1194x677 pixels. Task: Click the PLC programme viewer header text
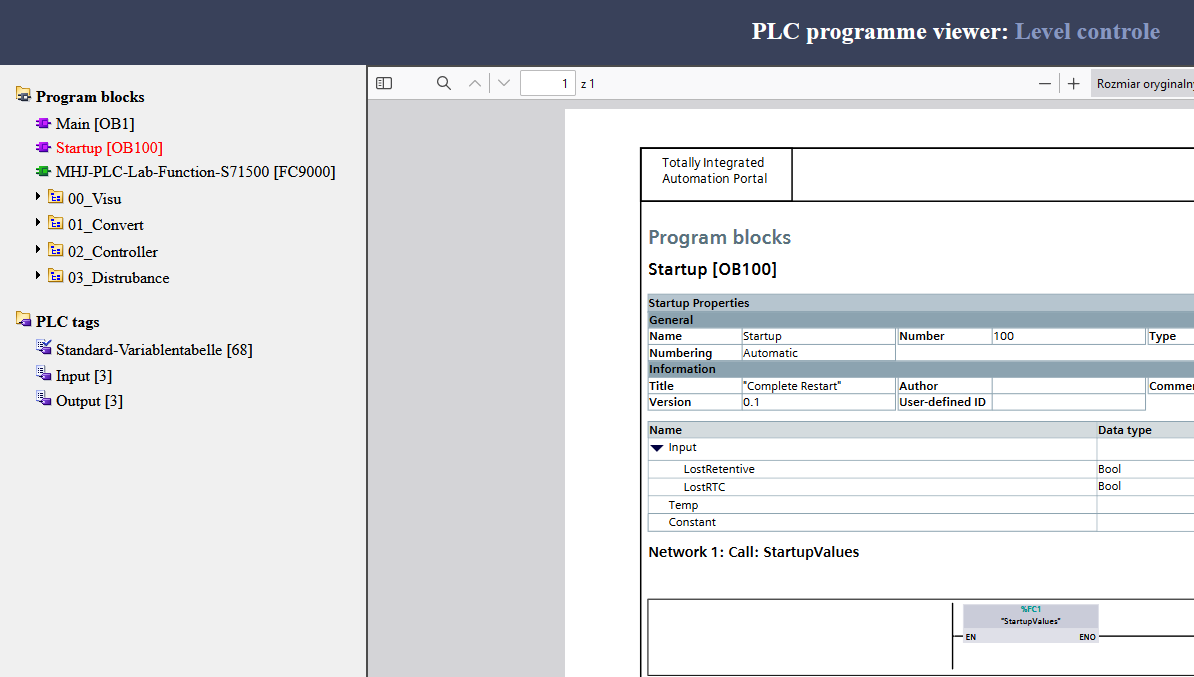(880, 31)
